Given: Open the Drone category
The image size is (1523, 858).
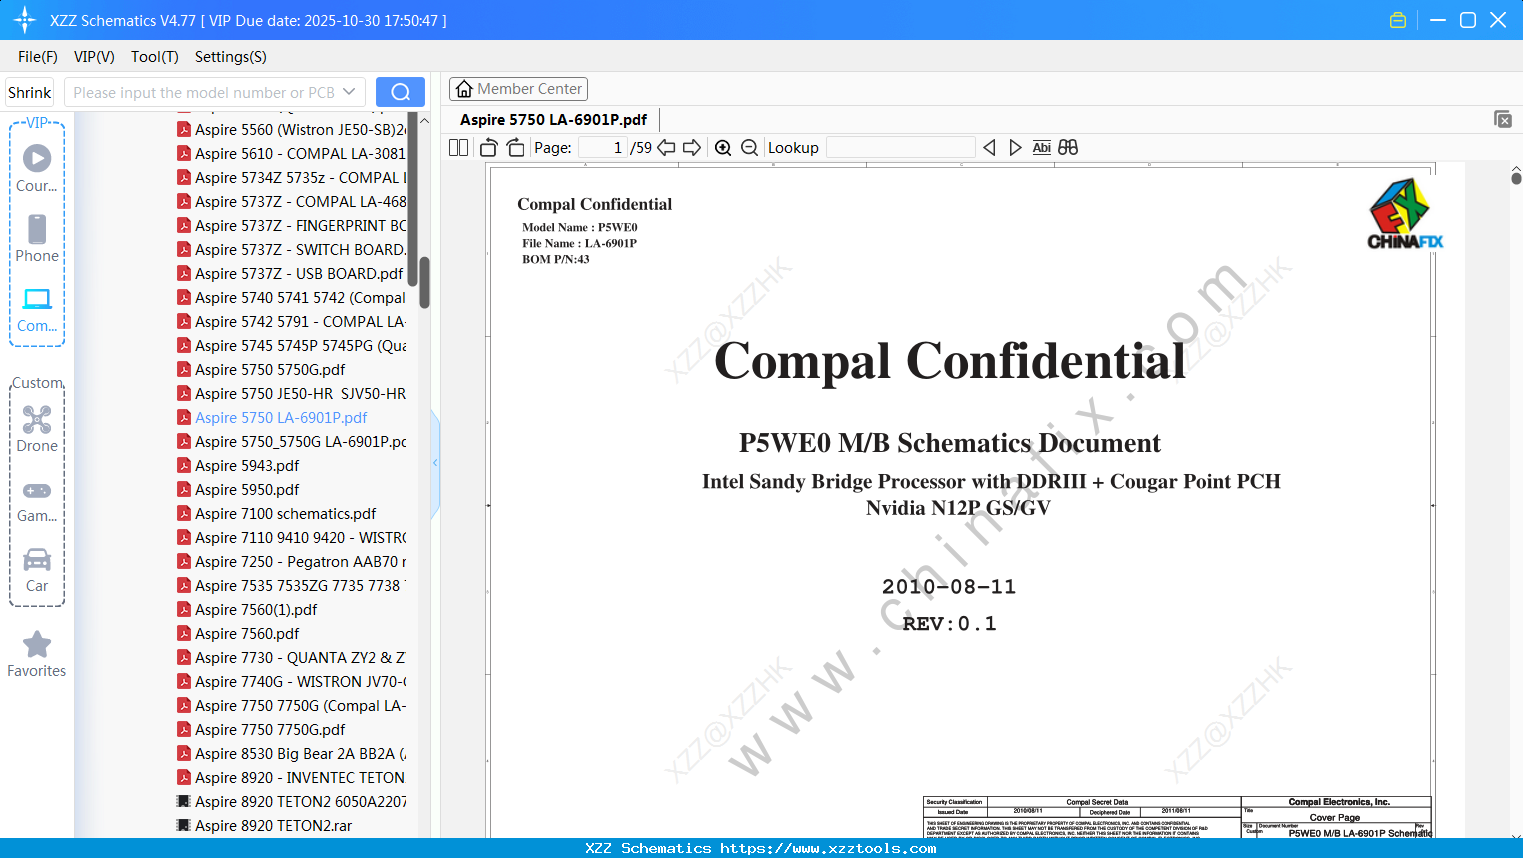Looking at the screenshot, I should 37,428.
